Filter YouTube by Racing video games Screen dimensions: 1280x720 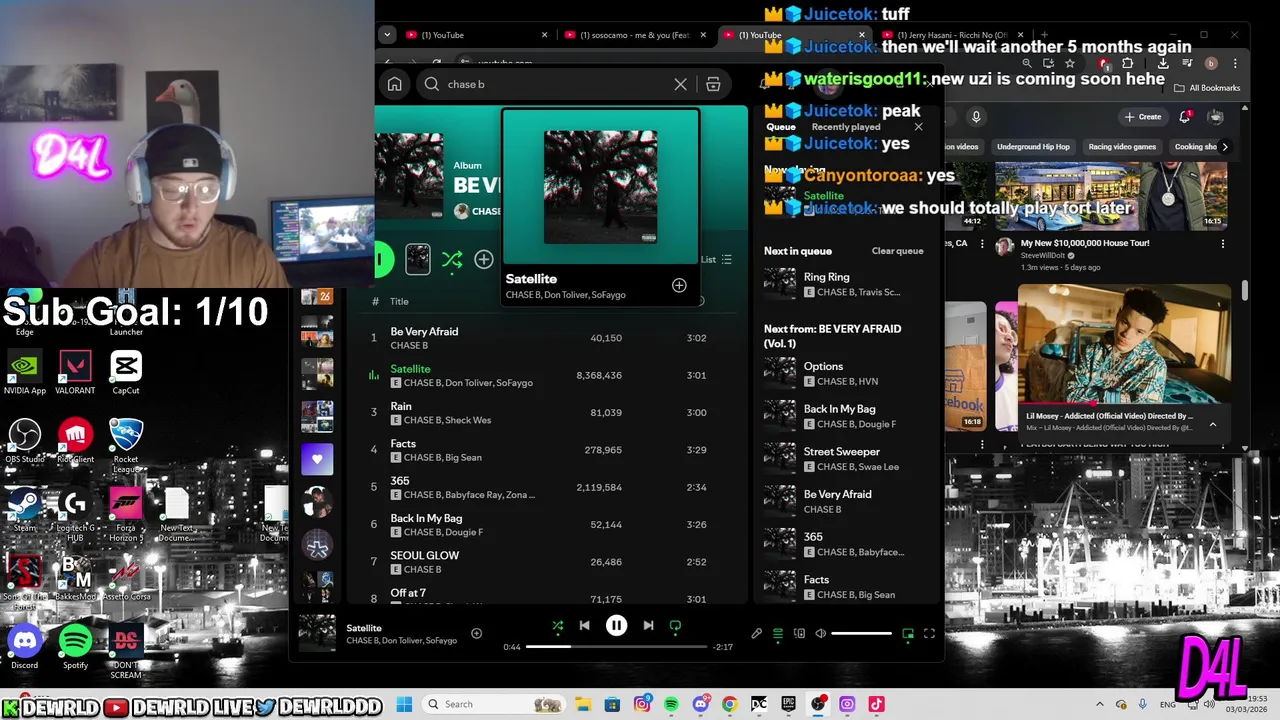1122,147
